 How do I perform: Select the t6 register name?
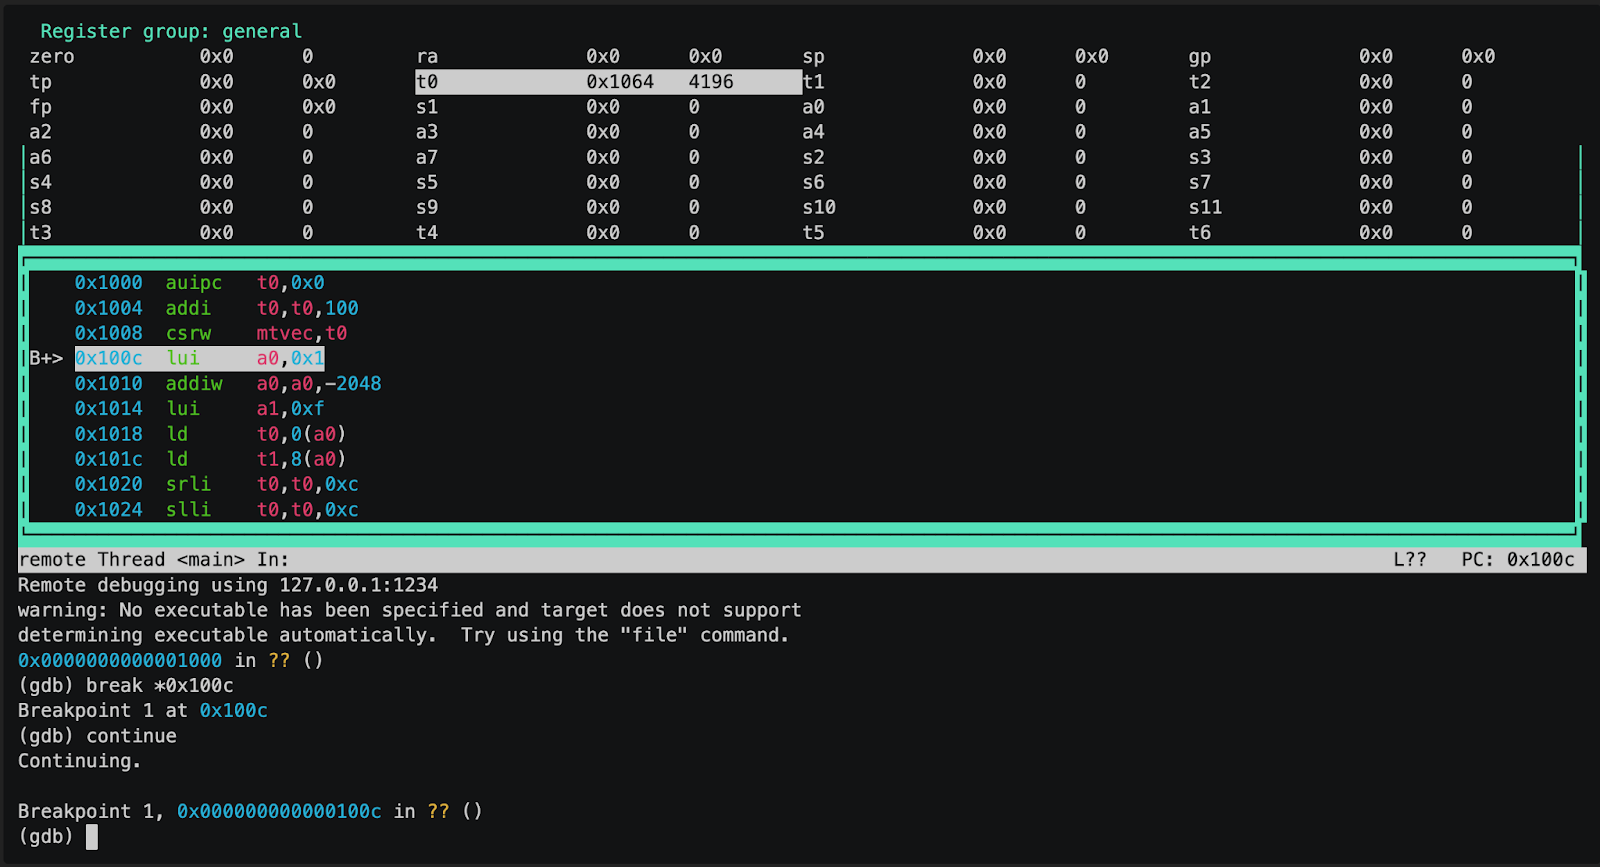tap(1199, 233)
